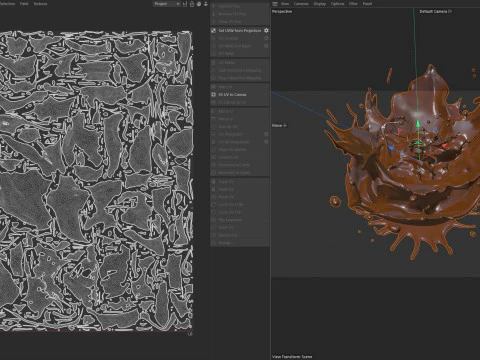
Task: Click the lock icon in texture view toolbar
Action: point(192,4)
